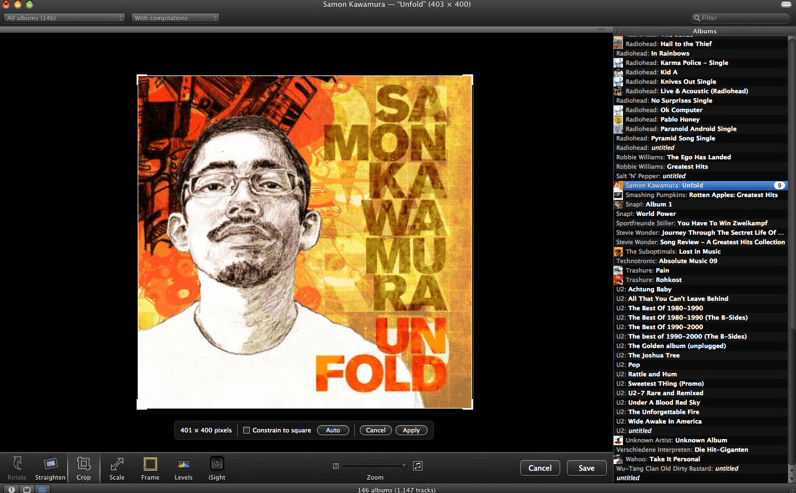Select U2: Achtung Baby
This screenshot has width=796, height=493.
click(701, 289)
